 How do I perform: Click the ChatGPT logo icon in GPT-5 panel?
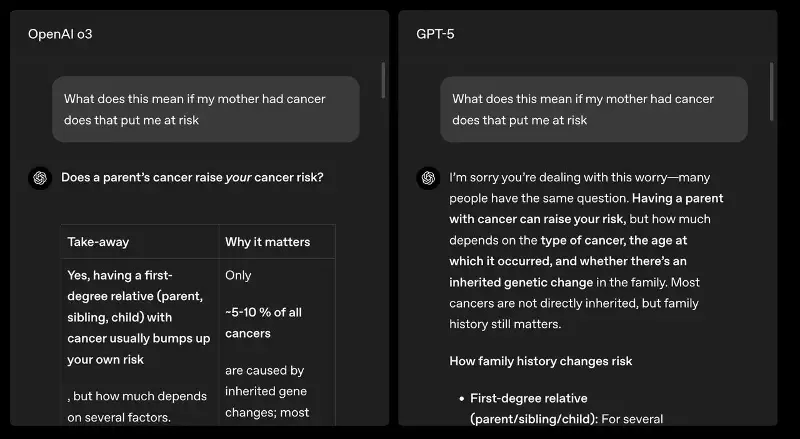(x=428, y=178)
